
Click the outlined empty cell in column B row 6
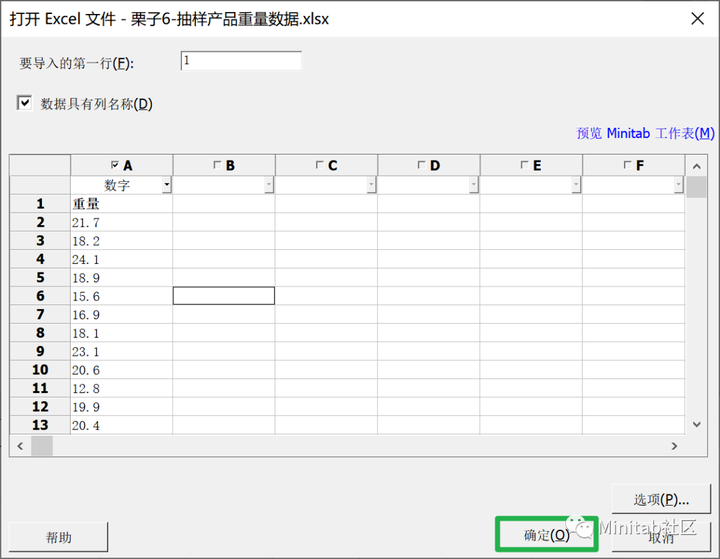pos(224,296)
